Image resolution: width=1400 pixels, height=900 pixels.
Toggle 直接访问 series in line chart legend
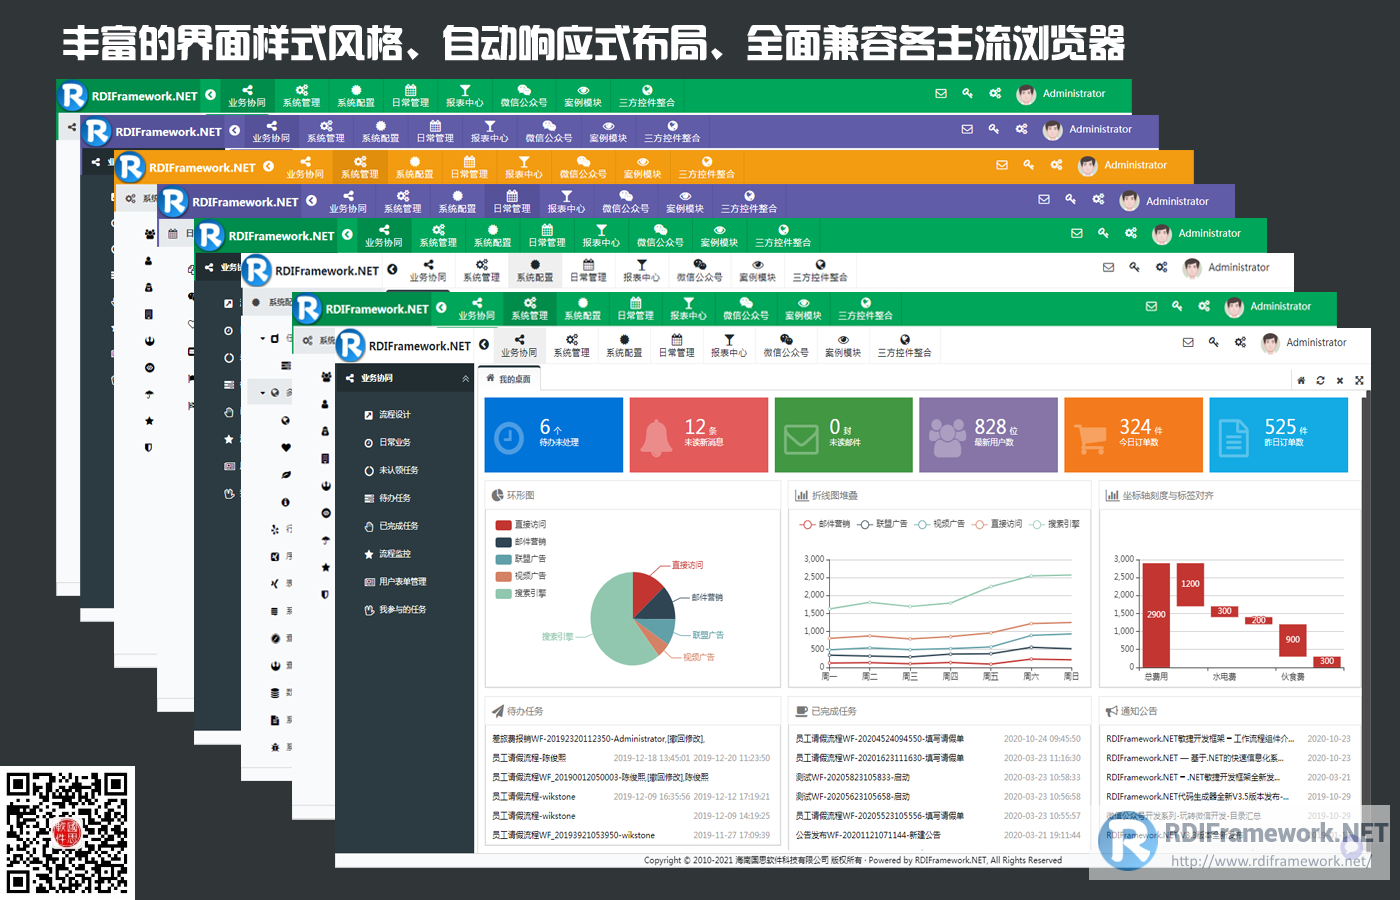(998, 524)
